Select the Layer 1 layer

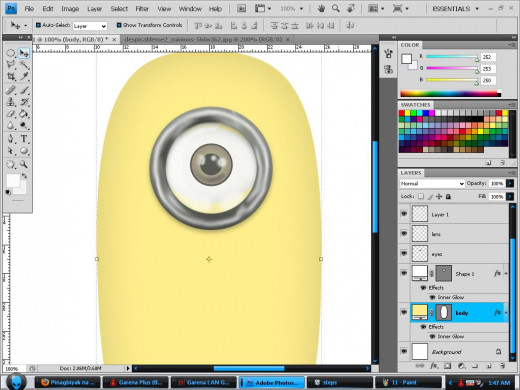tap(459, 214)
